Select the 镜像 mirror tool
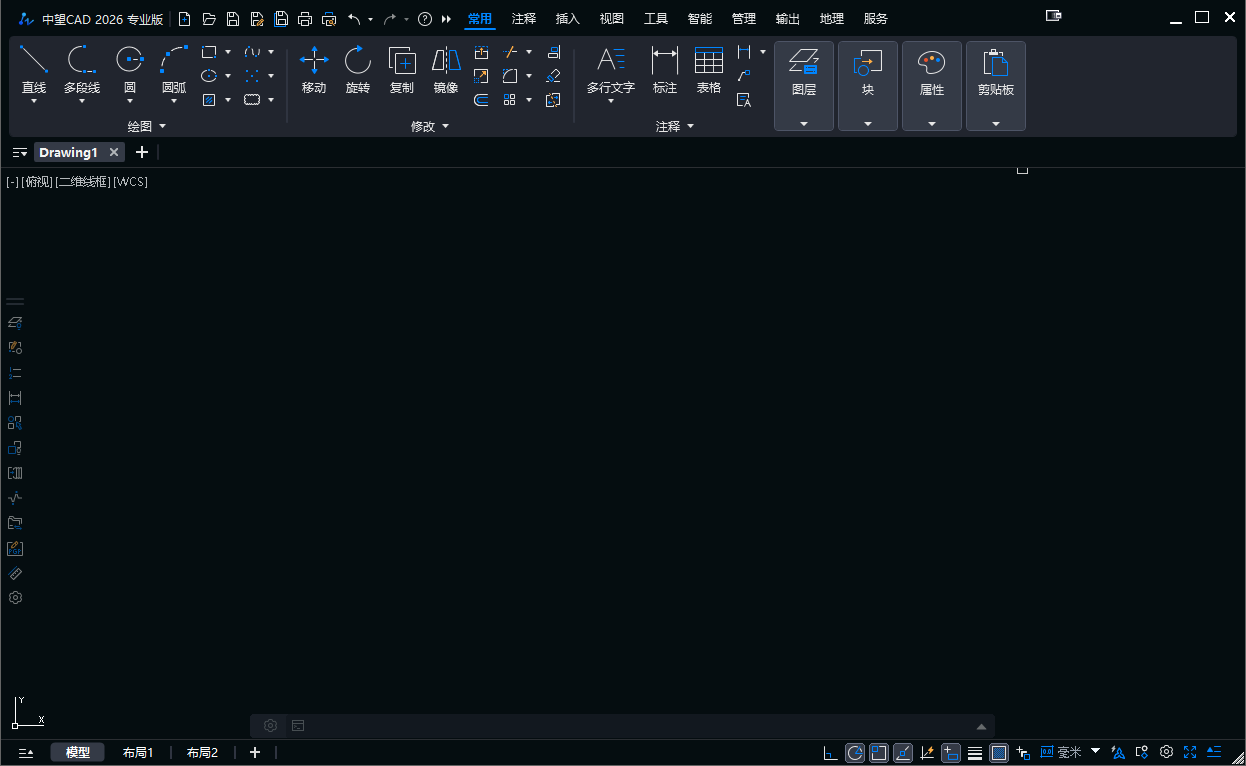 [x=446, y=72]
